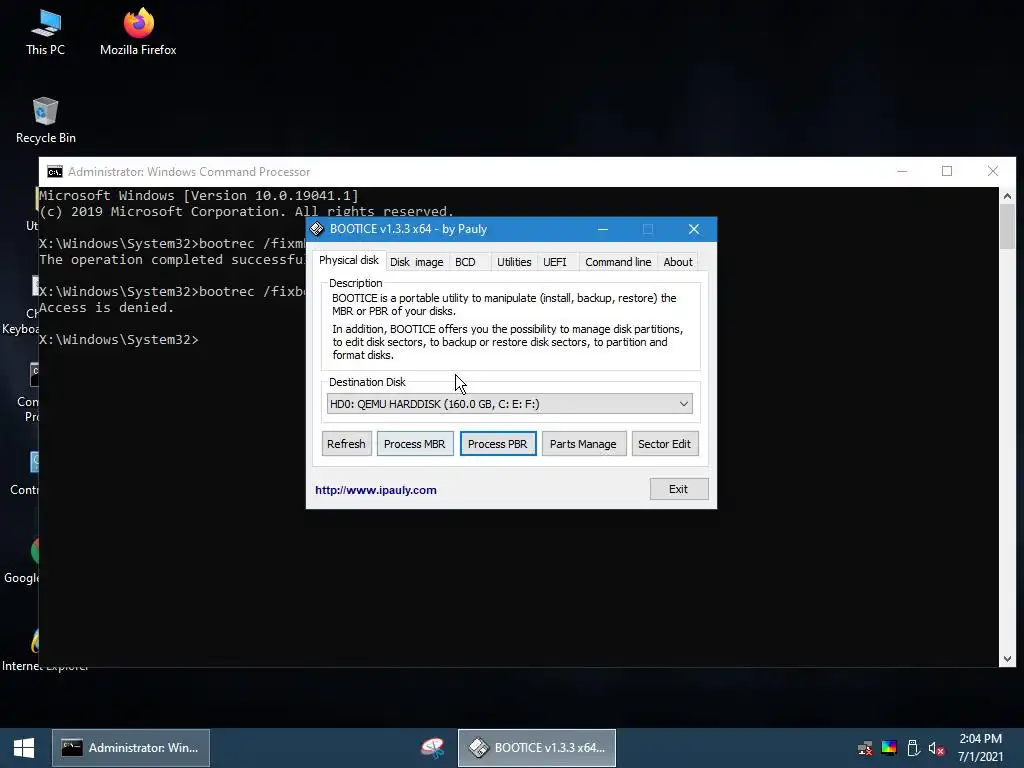Click the Microsoft Windows version line
This screenshot has height=768, width=1024.
[199, 195]
